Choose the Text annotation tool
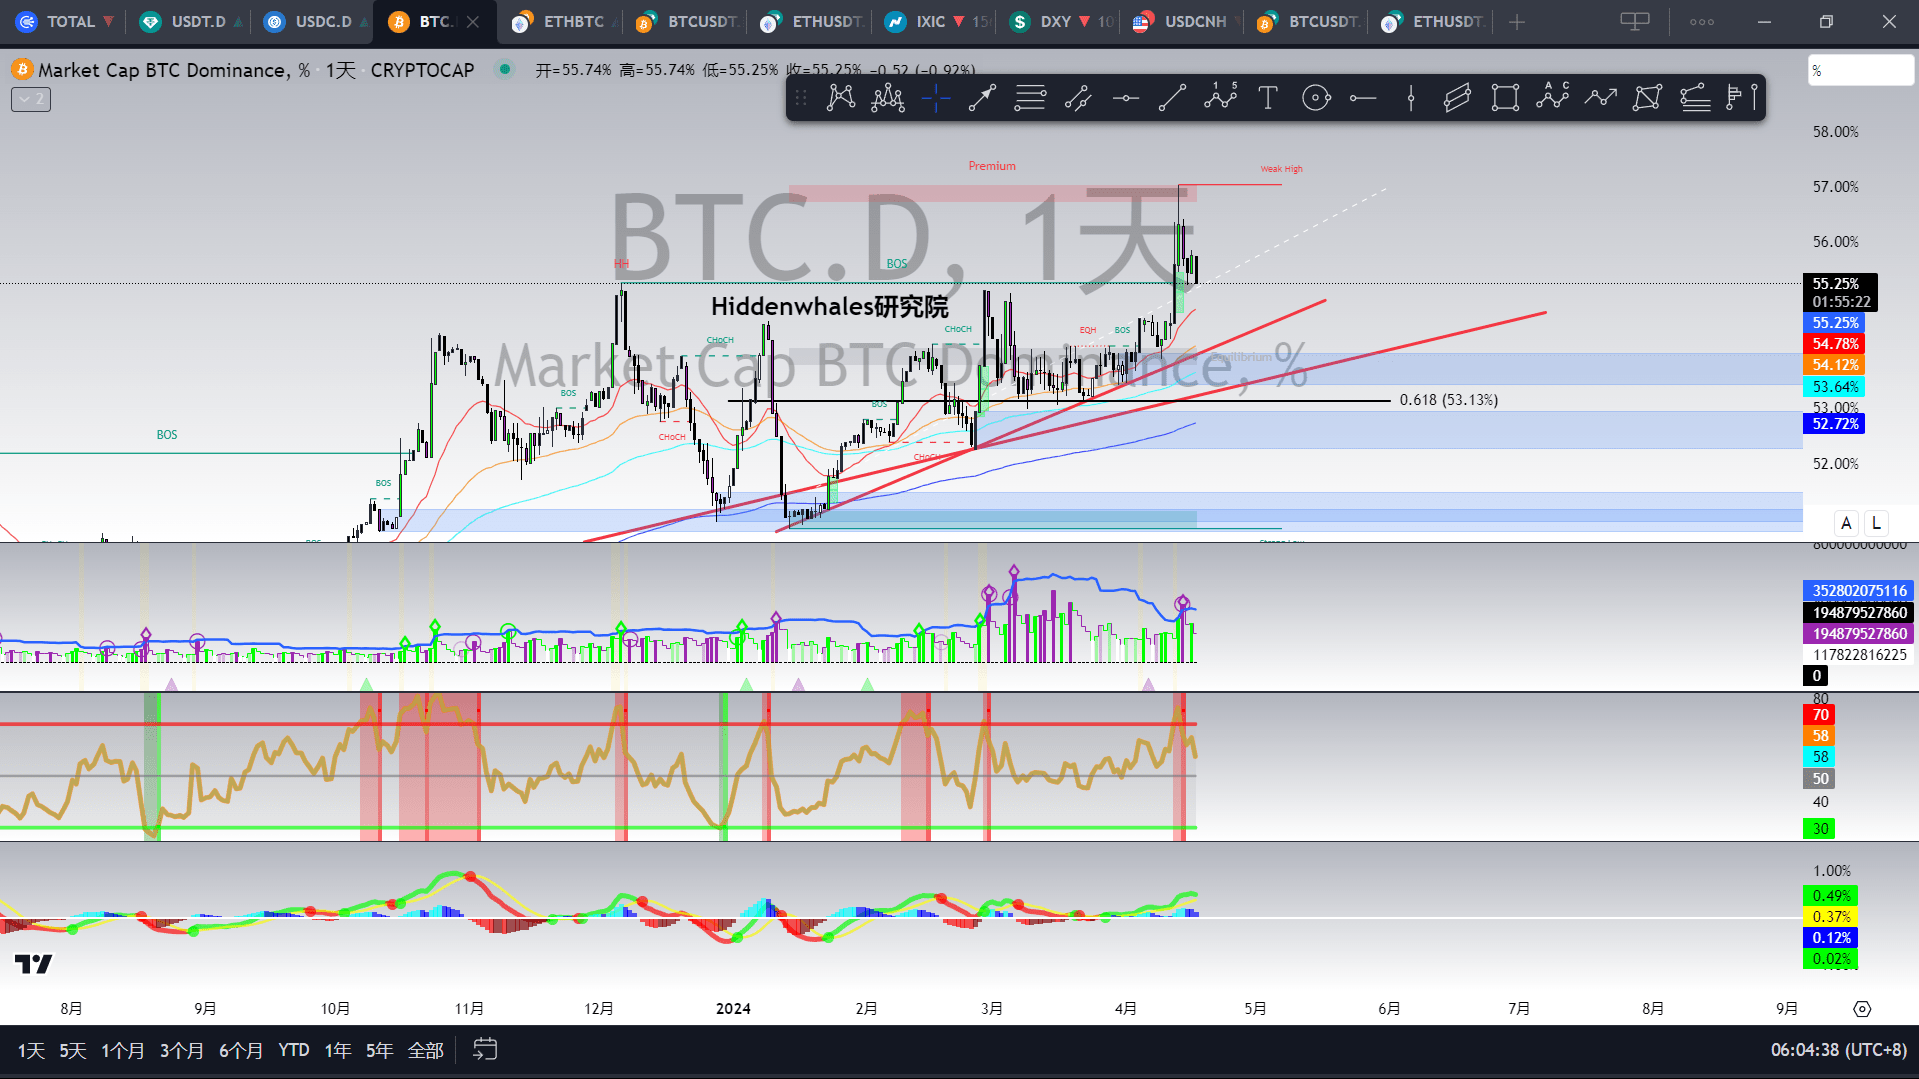 click(x=1268, y=98)
